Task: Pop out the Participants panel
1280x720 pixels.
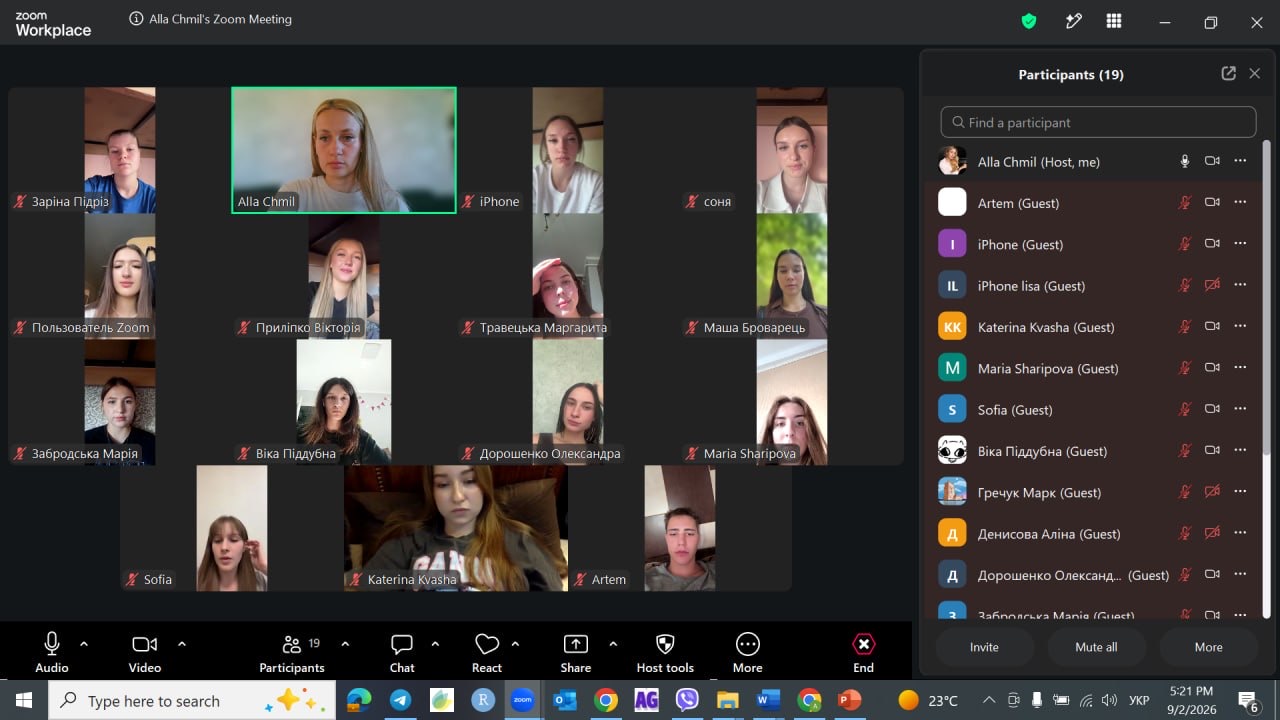Action: pos(1229,73)
